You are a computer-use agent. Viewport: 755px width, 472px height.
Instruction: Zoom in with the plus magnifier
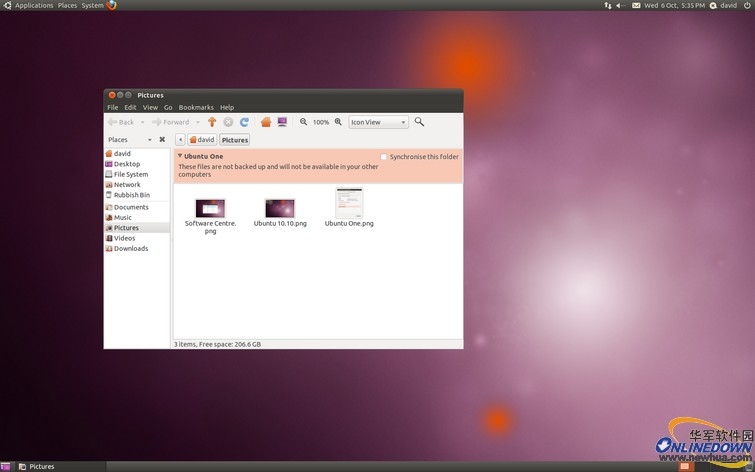(x=338, y=122)
